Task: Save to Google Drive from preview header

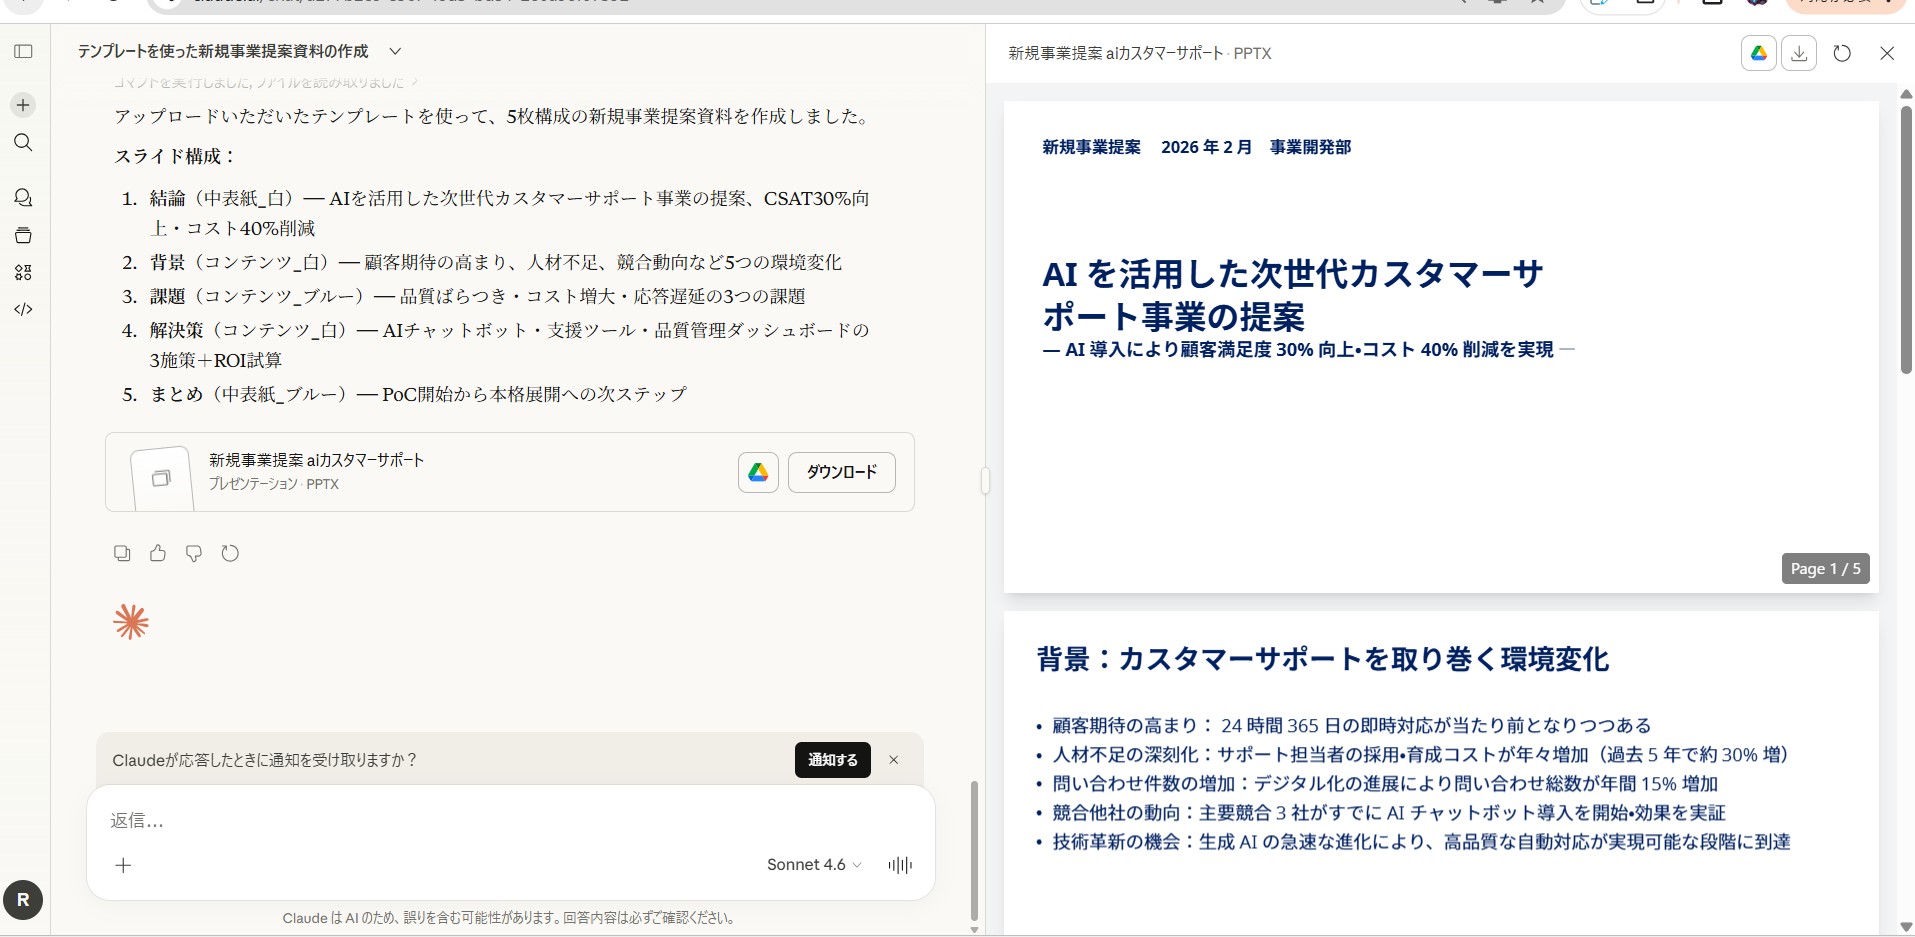Action: click(1758, 53)
